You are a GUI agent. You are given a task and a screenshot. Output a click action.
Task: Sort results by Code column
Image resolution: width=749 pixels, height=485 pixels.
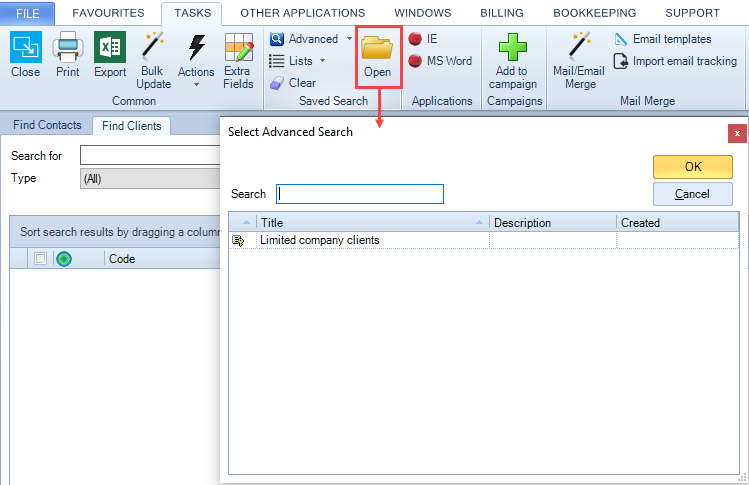click(122, 259)
